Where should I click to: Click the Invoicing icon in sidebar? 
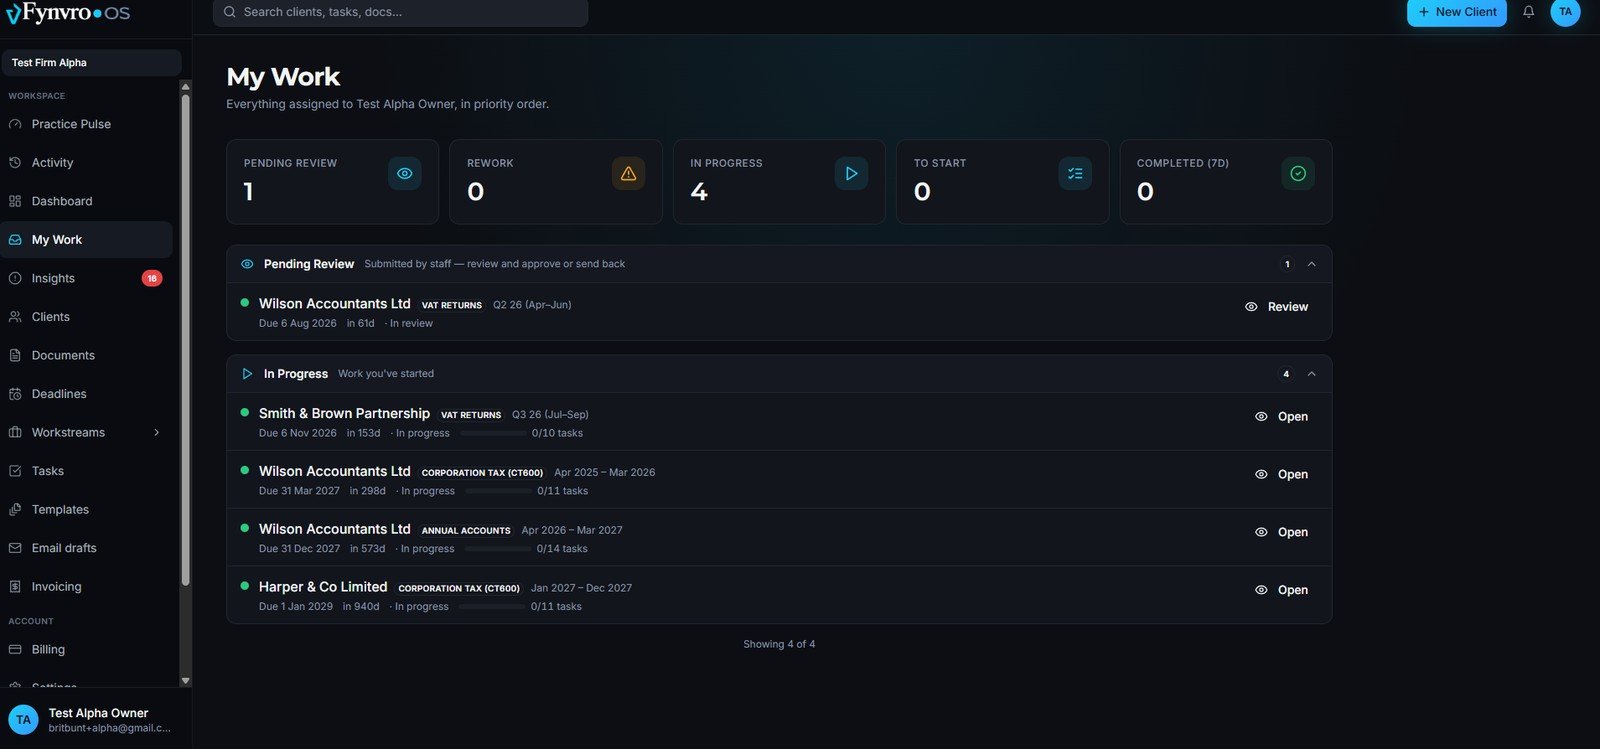[x=15, y=587]
